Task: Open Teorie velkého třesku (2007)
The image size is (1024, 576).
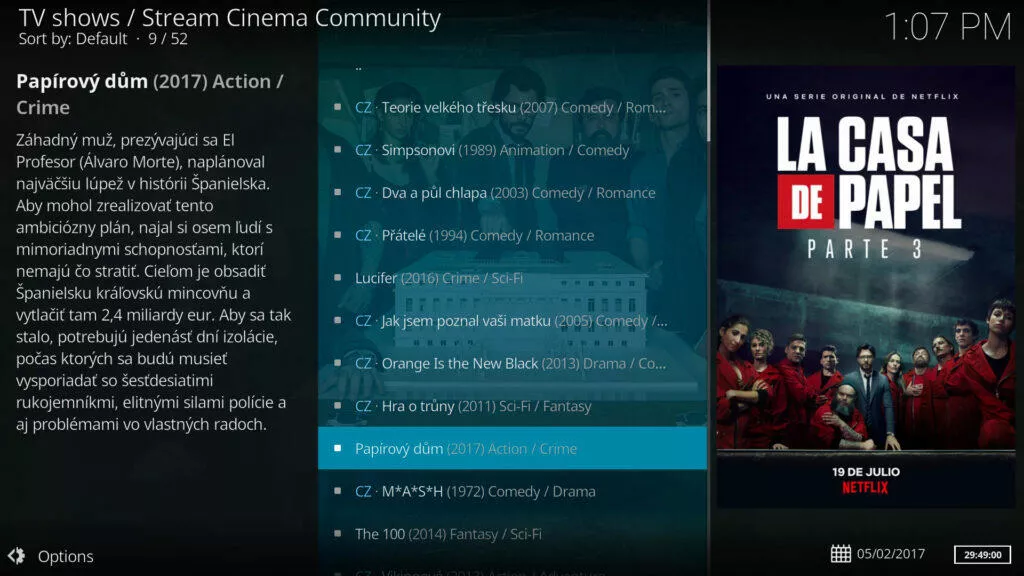Action: (x=512, y=107)
